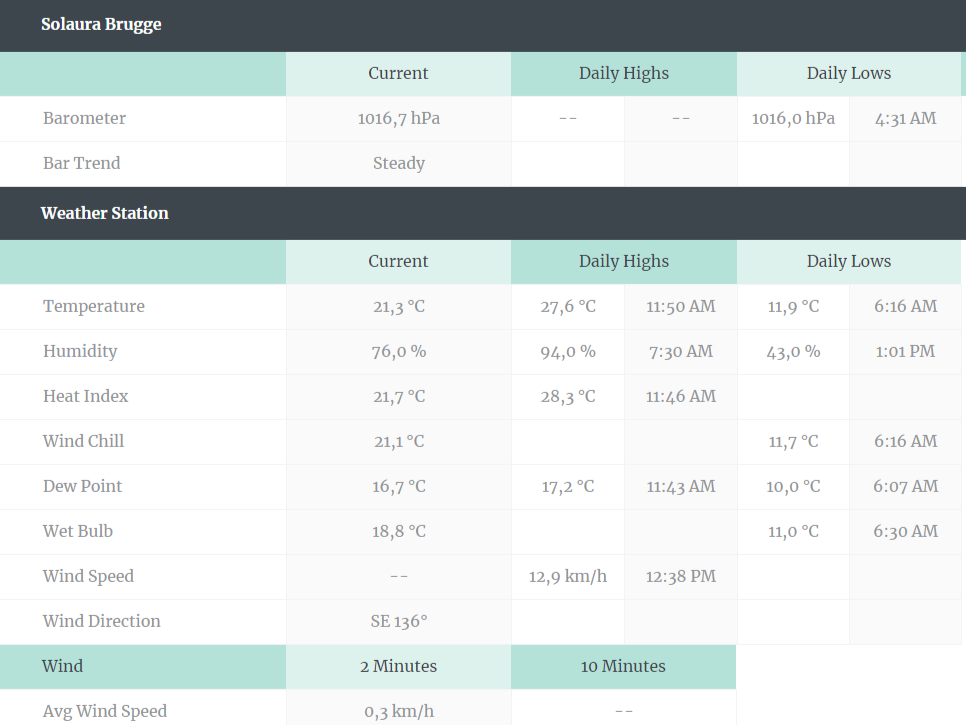Click dew point high 17,2 °C
Screen dimensions: 966x725
click(x=568, y=486)
